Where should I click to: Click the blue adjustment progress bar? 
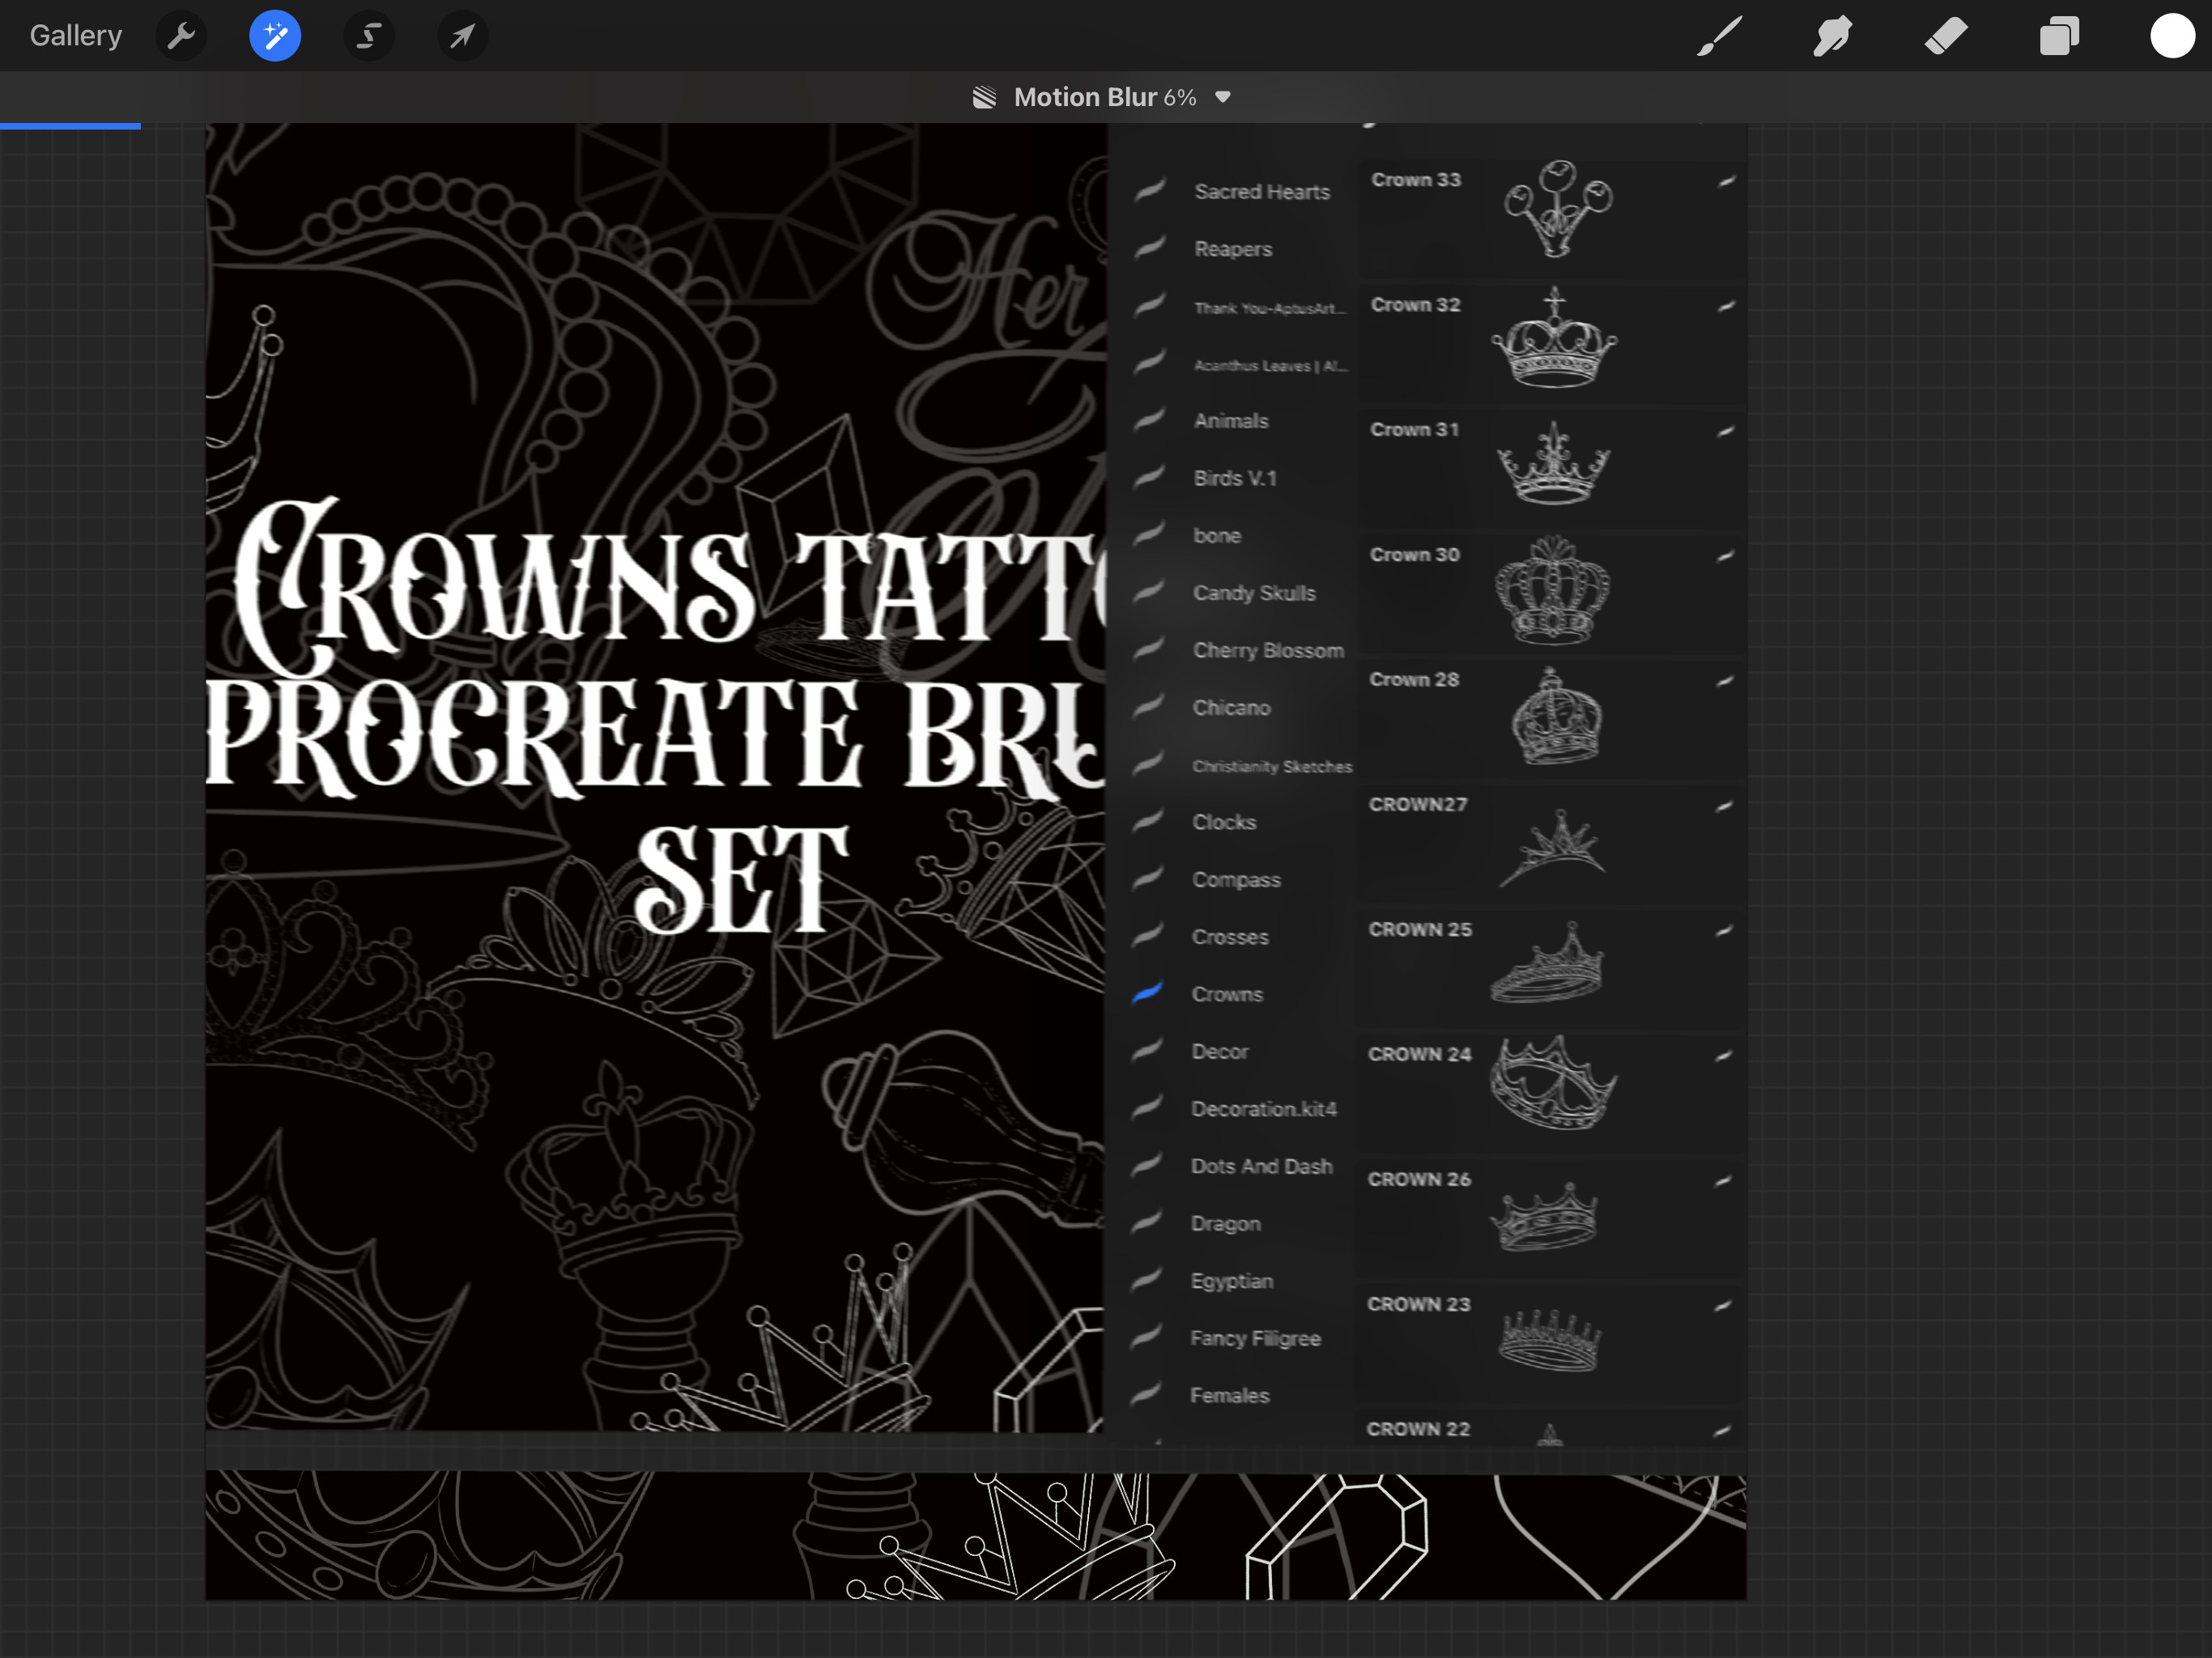tap(70, 126)
